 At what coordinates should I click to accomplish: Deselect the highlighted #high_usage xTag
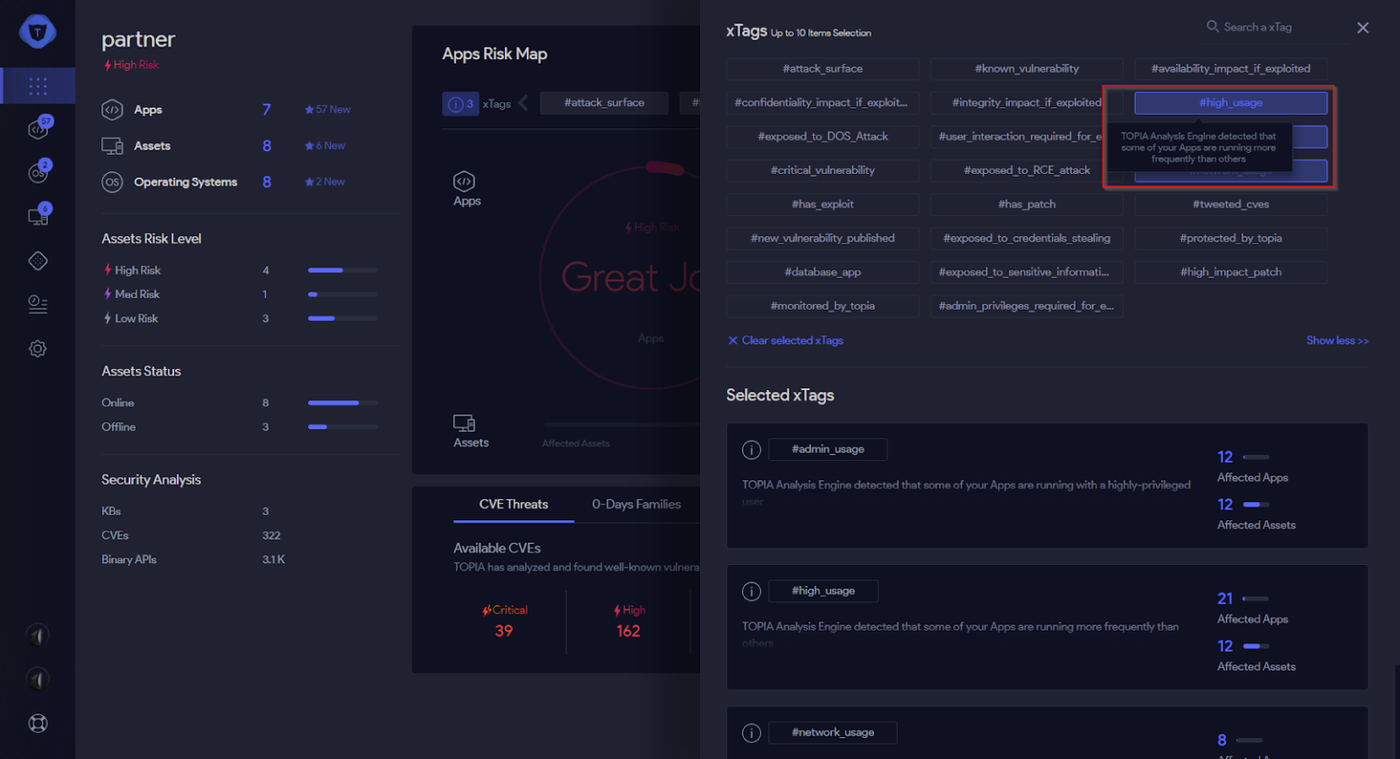(x=1231, y=103)
